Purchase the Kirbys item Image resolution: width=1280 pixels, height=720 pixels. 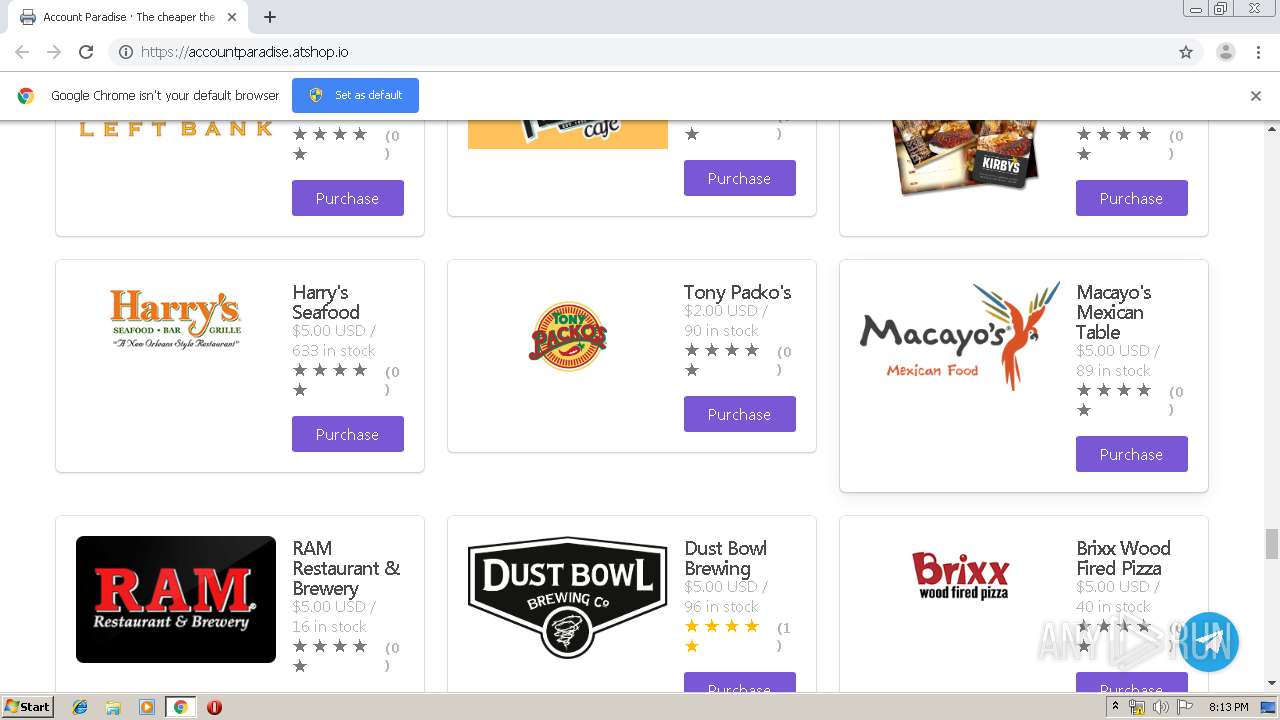pos(1132,198)
